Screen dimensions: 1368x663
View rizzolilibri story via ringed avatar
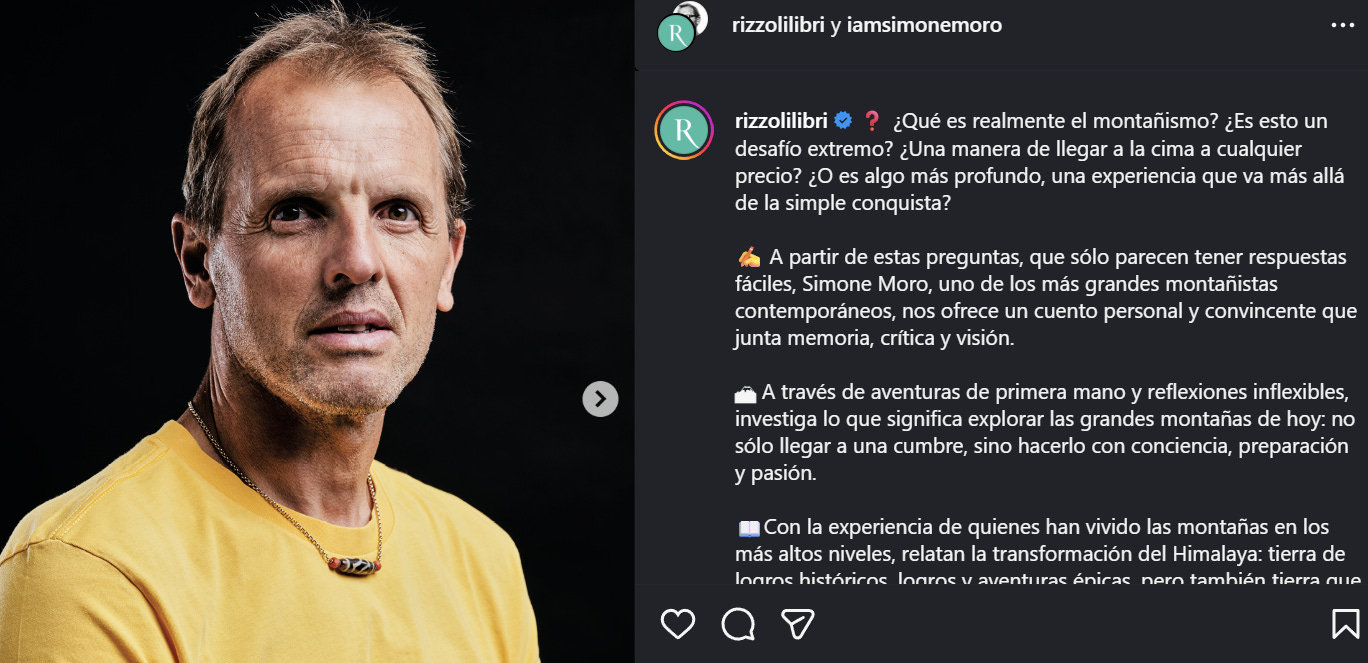(x=683, y=131)
